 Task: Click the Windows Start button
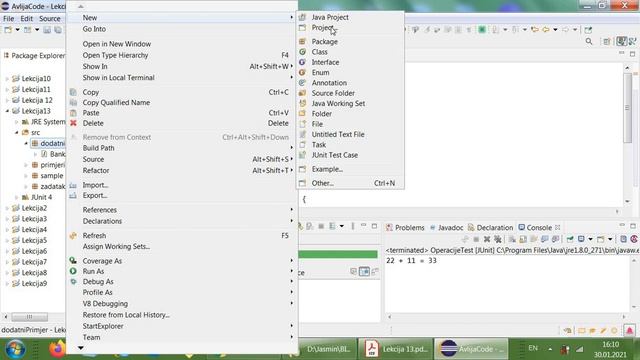pos(16,349)
